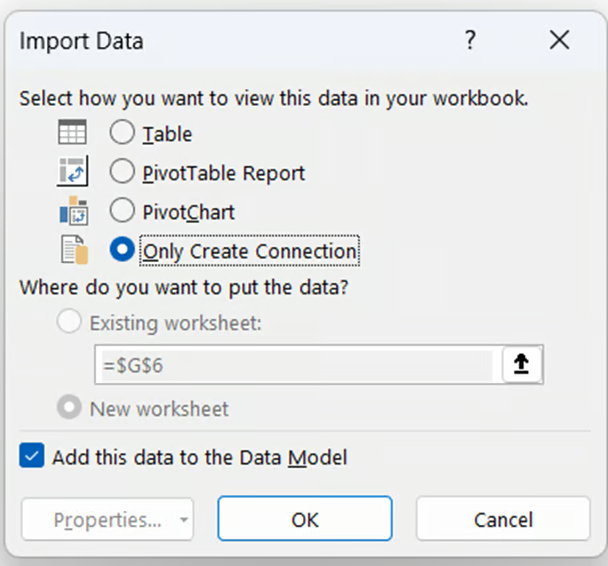
Task: Select the New worksheet radio button
Action: click(x=70, y=408)
